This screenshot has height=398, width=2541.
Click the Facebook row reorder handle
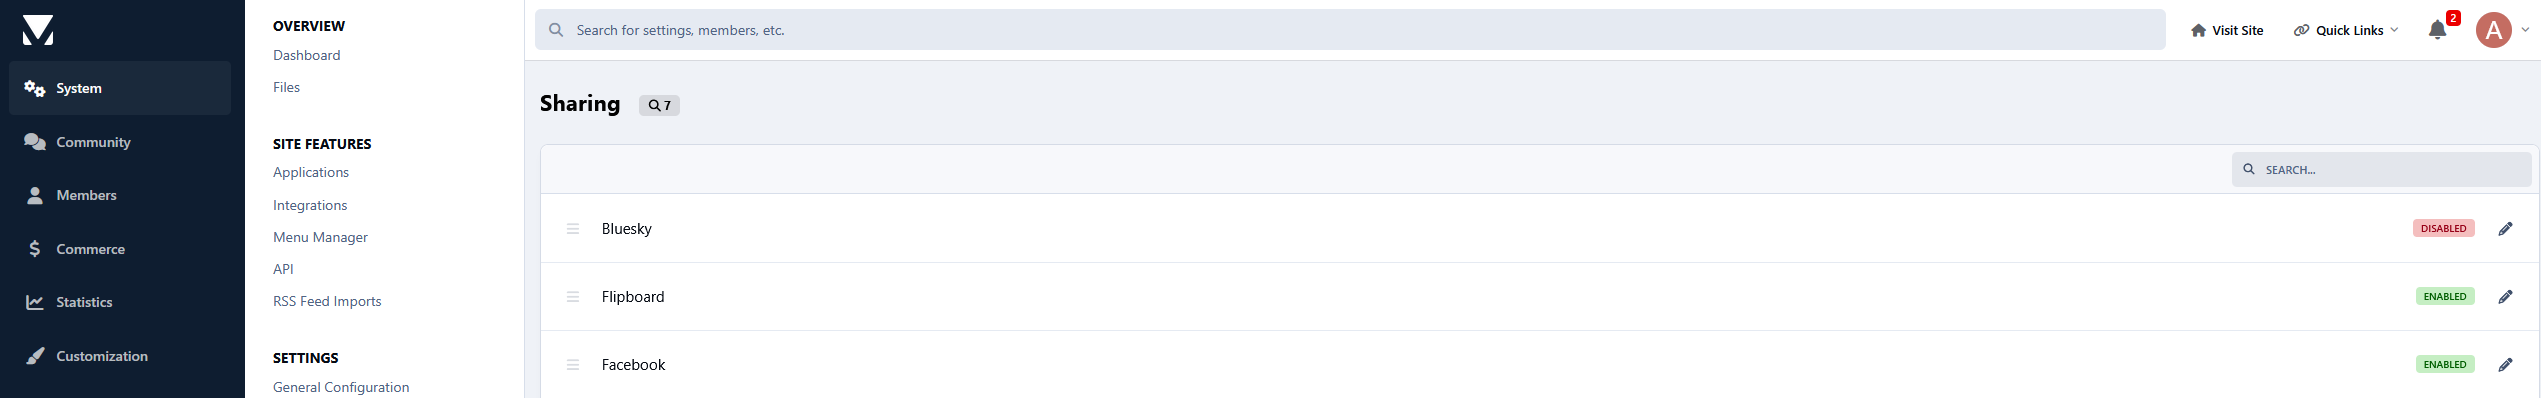(573, 365)
